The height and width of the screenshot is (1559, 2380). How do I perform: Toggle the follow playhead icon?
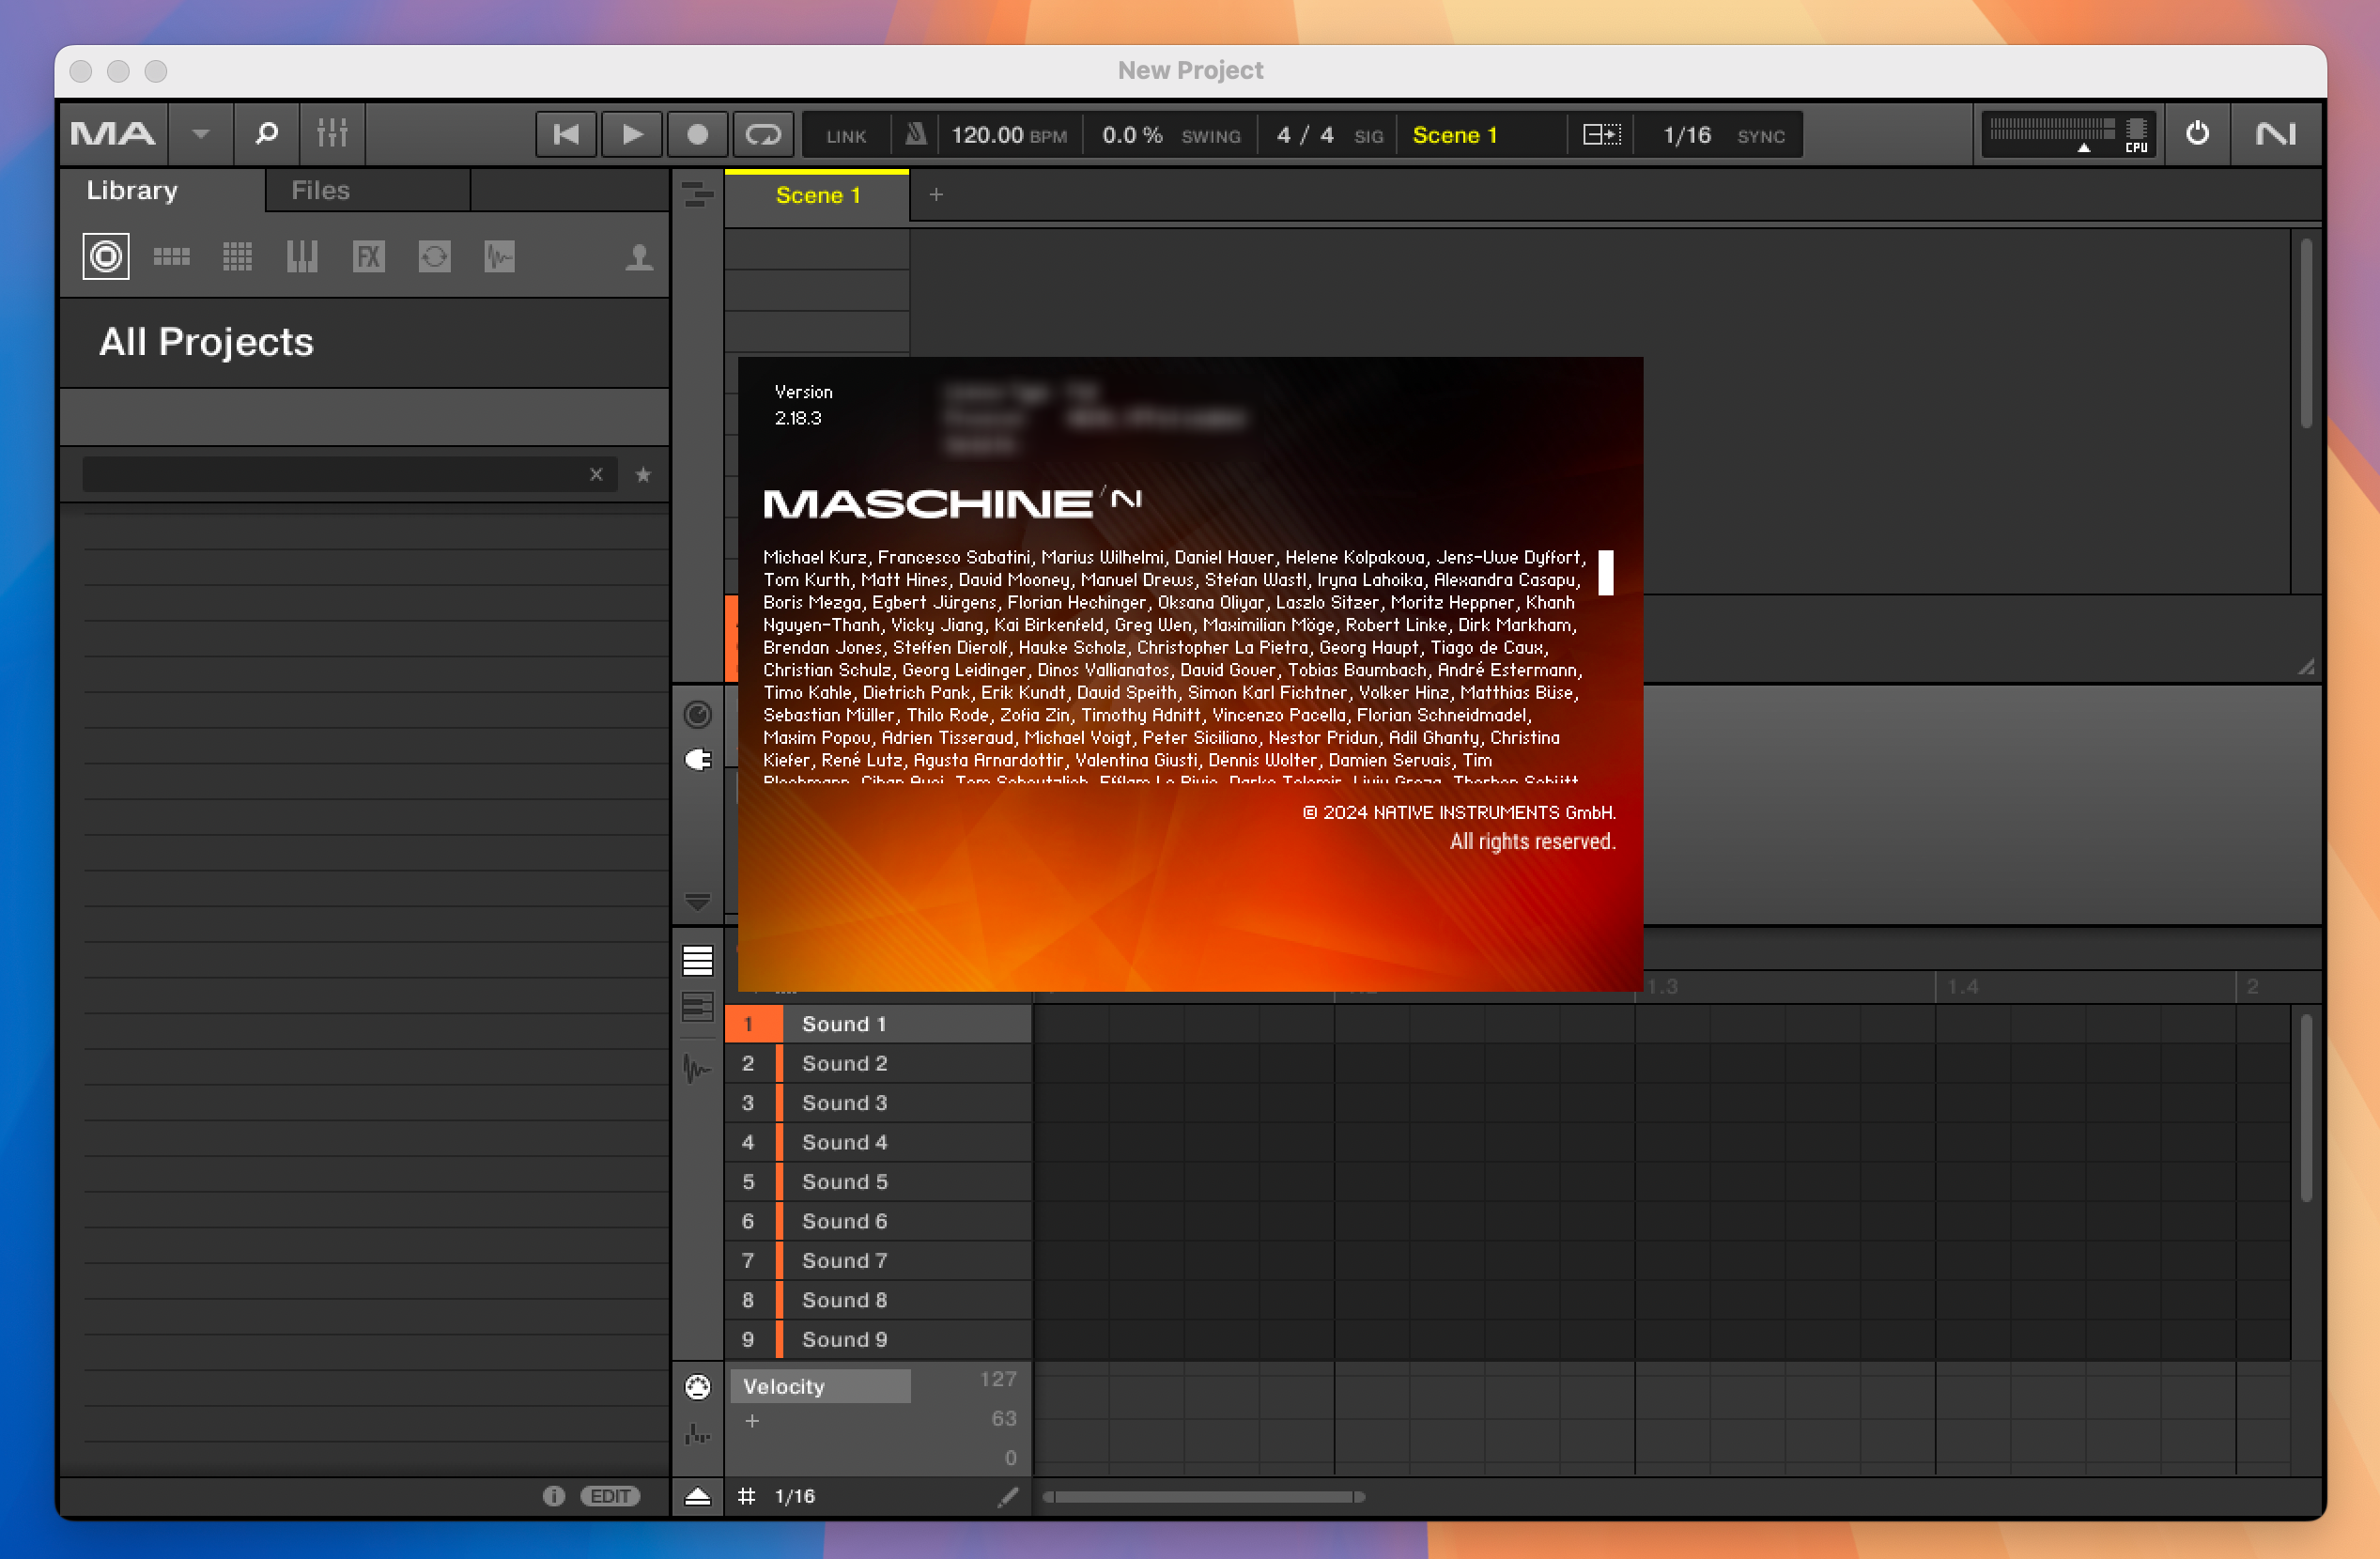click(x=1601, y=134)
